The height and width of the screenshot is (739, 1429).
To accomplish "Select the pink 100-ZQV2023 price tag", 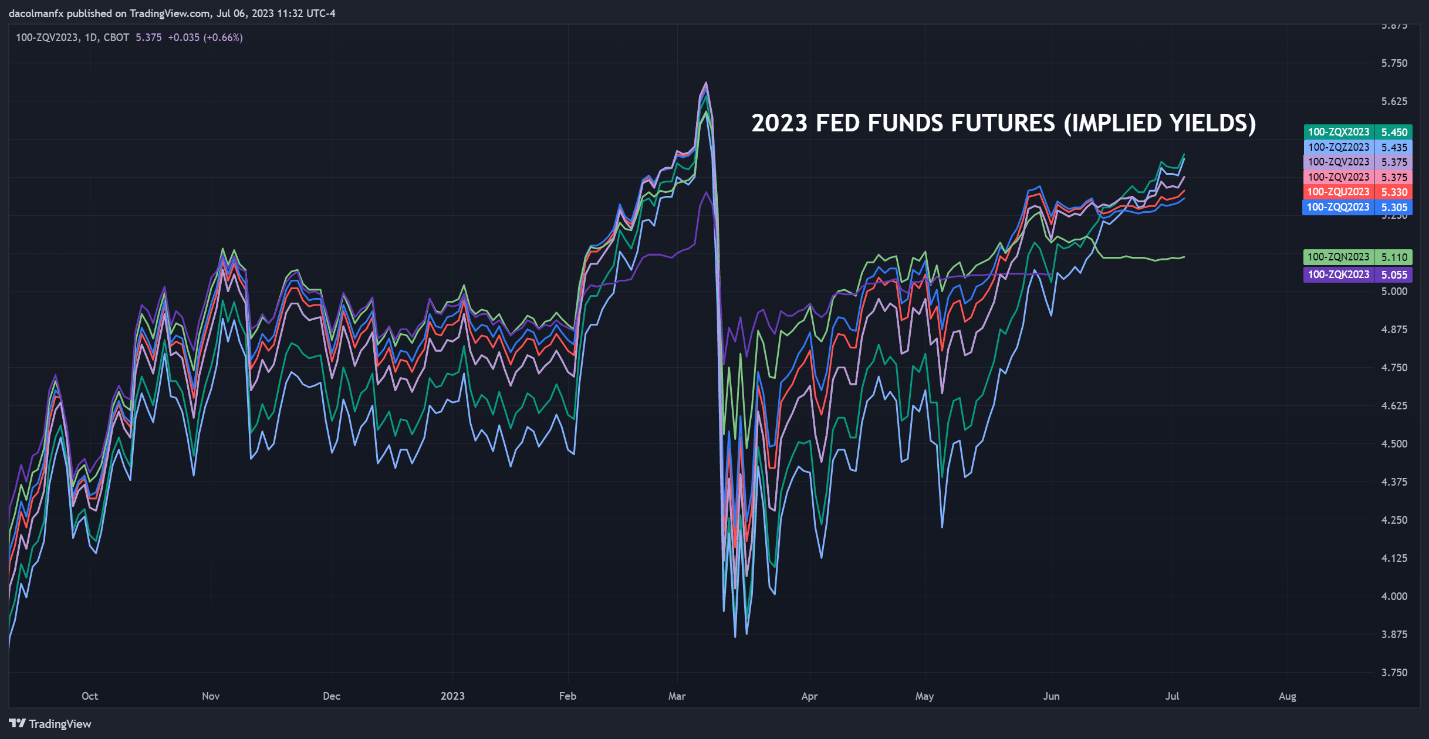I will (1358, 177).
